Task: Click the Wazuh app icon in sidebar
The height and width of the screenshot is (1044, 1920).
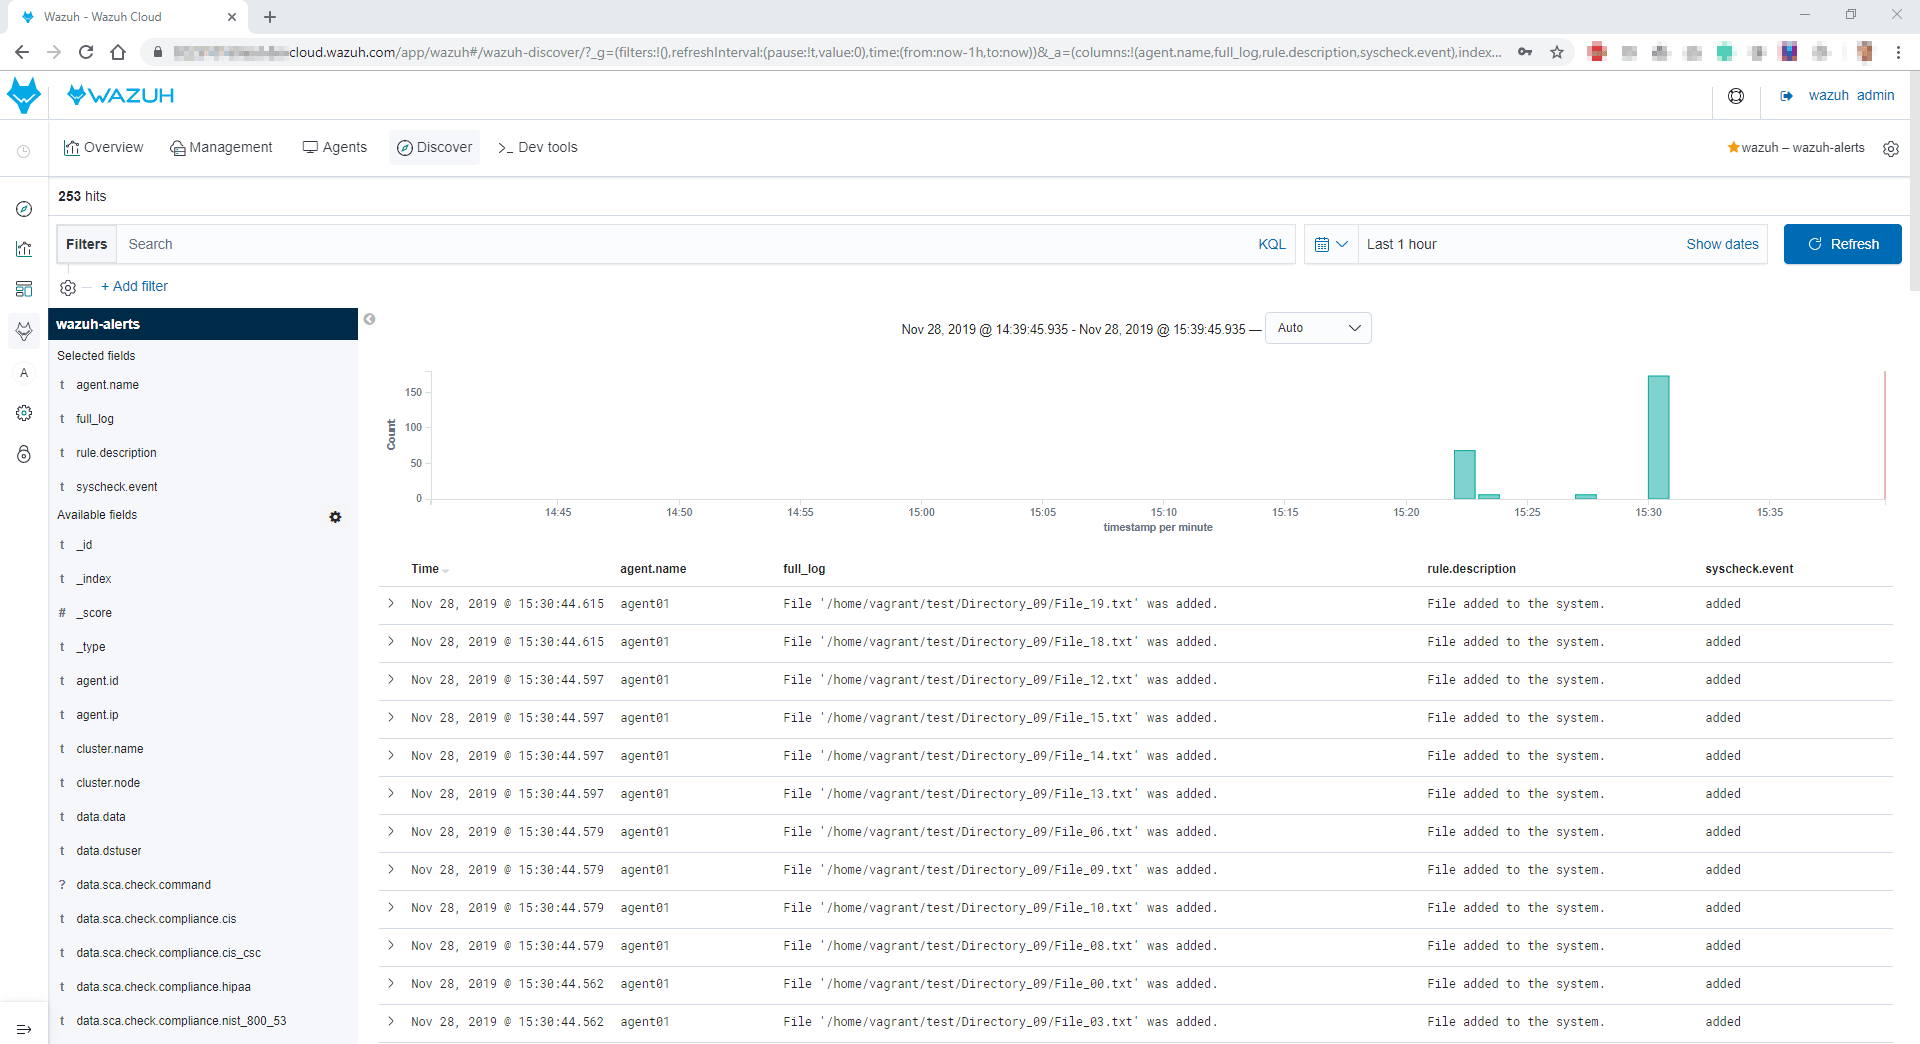Action: (x=24, y=331)
